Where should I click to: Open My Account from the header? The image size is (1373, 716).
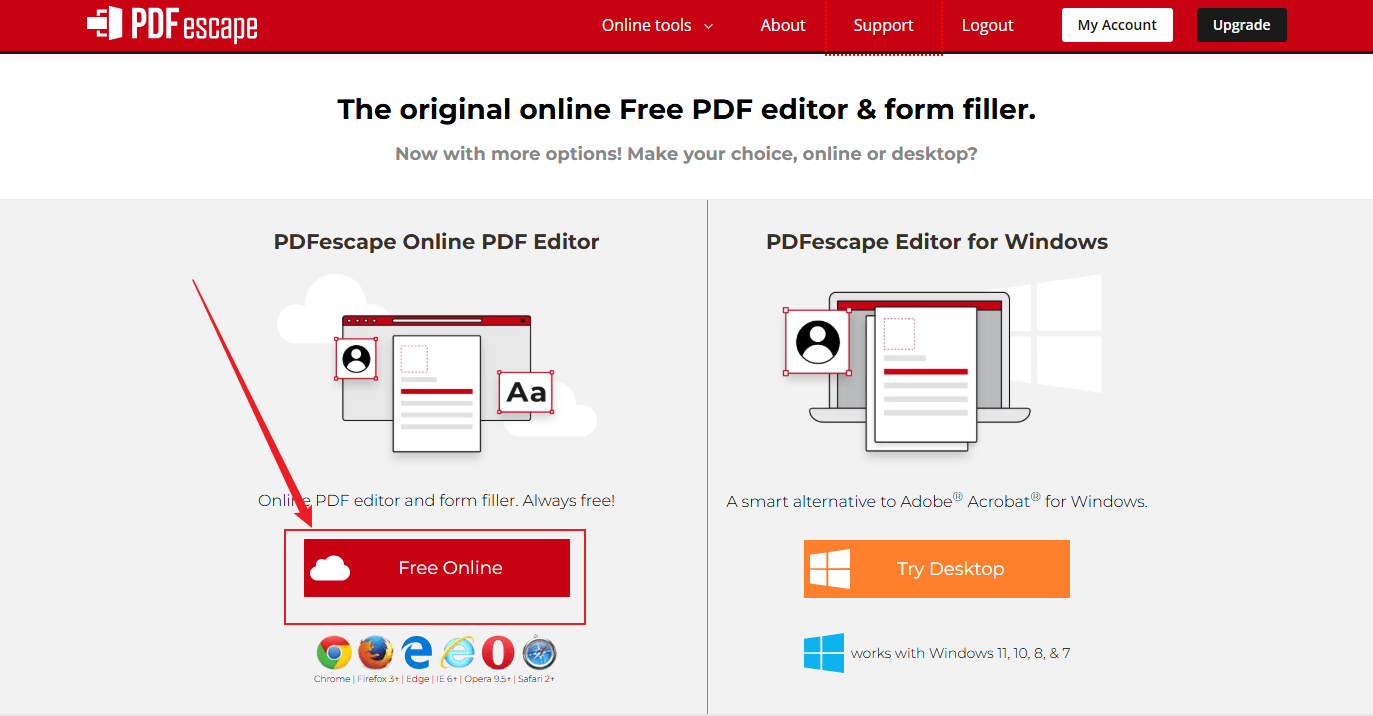pos(1117,25)
